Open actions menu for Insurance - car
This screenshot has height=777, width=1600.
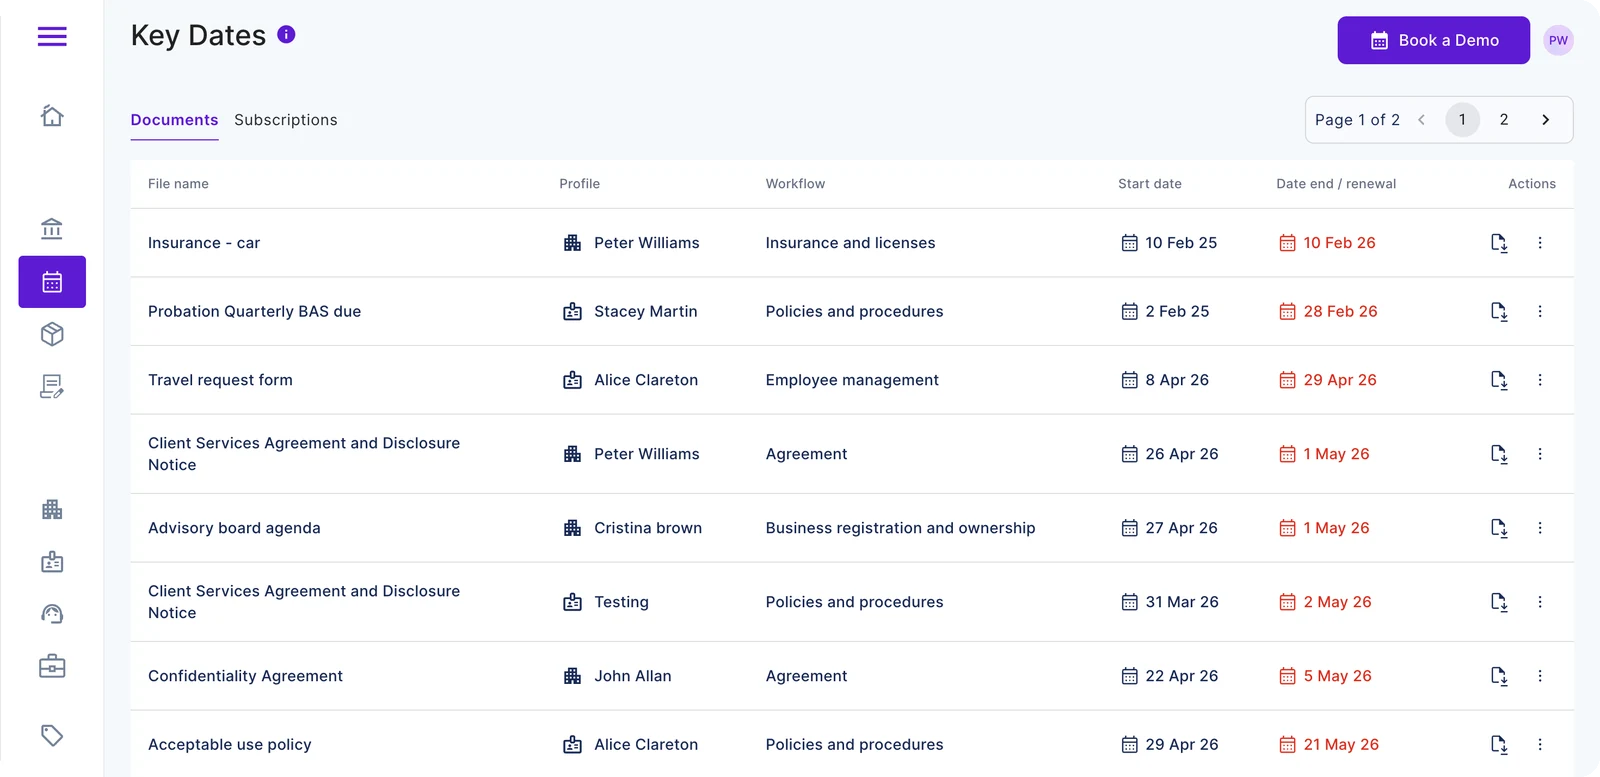tap(1540, 243)
